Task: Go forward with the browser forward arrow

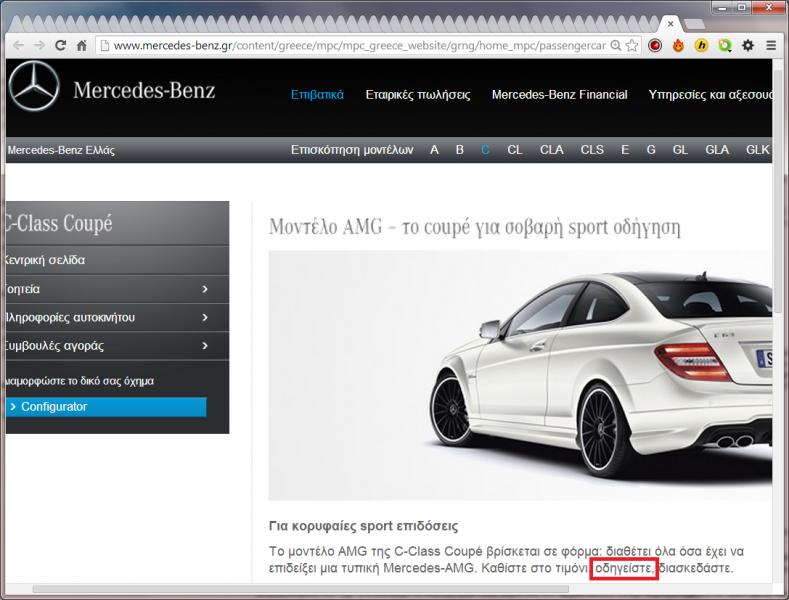Action: (39, 45)
